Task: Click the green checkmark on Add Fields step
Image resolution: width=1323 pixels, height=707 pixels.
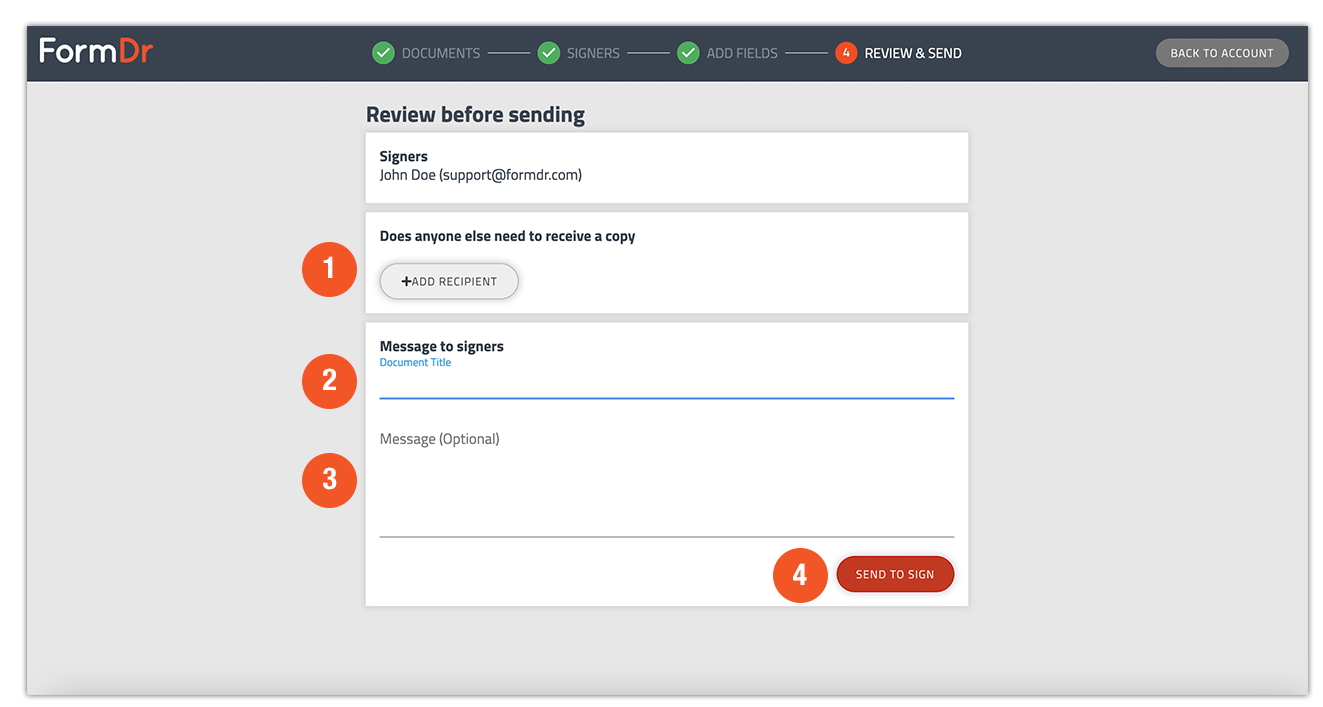Action: (x=688, y=53)
